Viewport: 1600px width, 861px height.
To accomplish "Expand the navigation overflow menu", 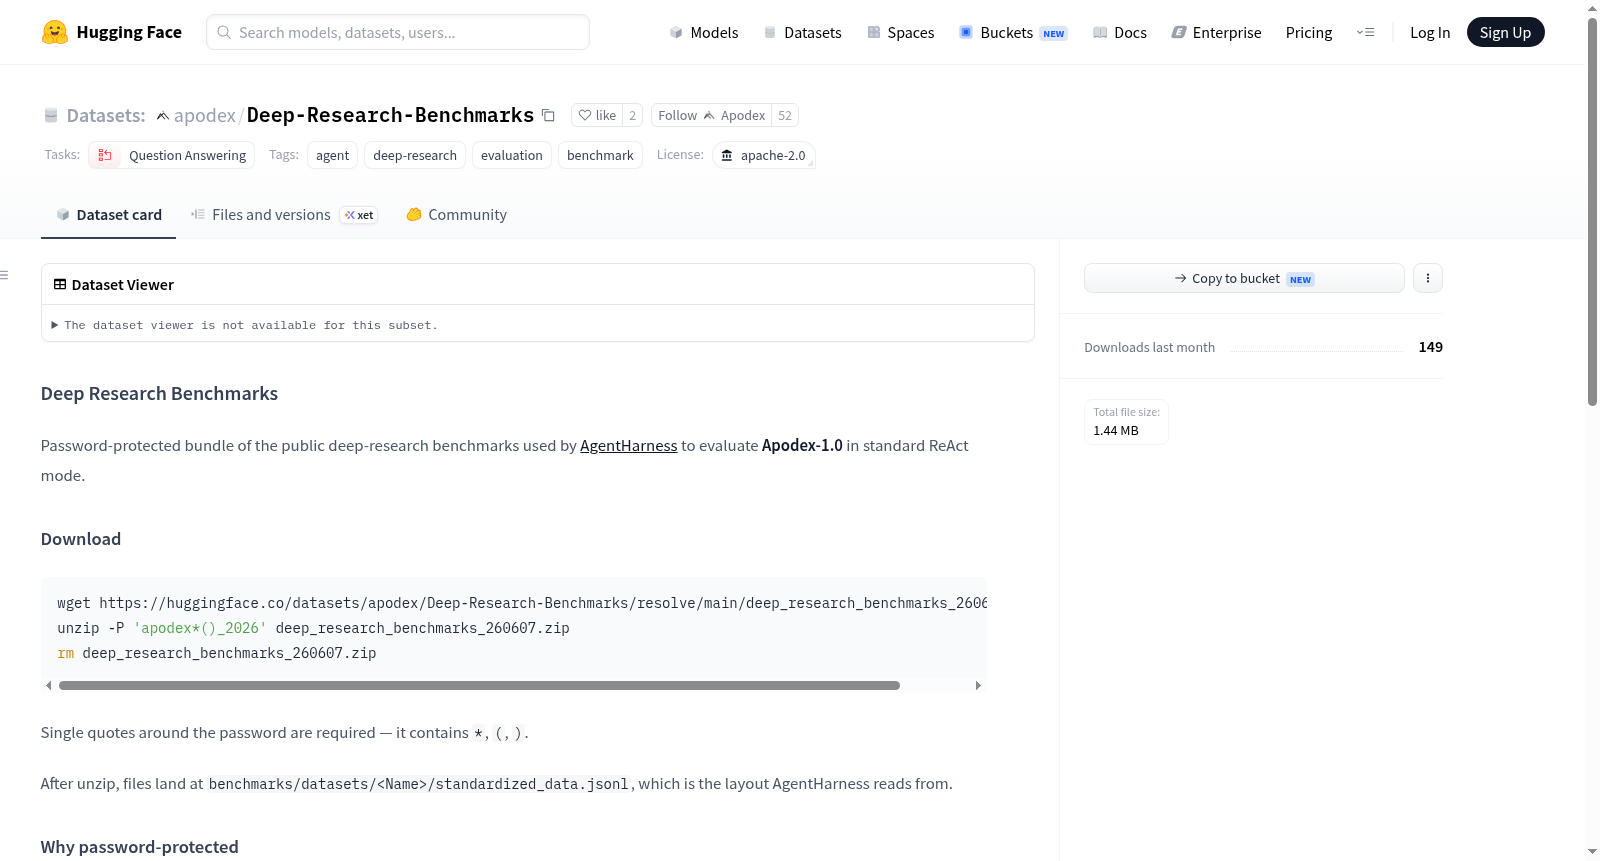I will 1365,32.
